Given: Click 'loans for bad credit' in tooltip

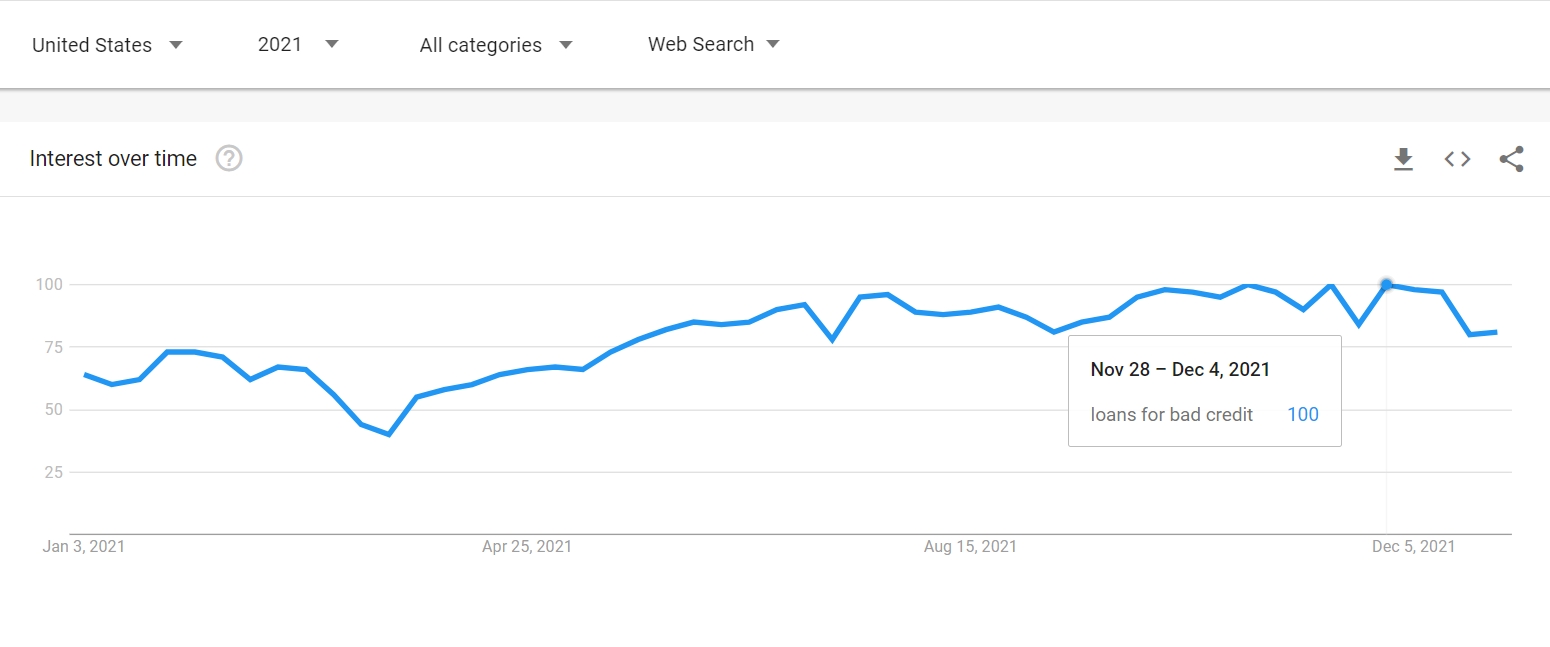Looking at the screenshot, I should coord(1171,414).
